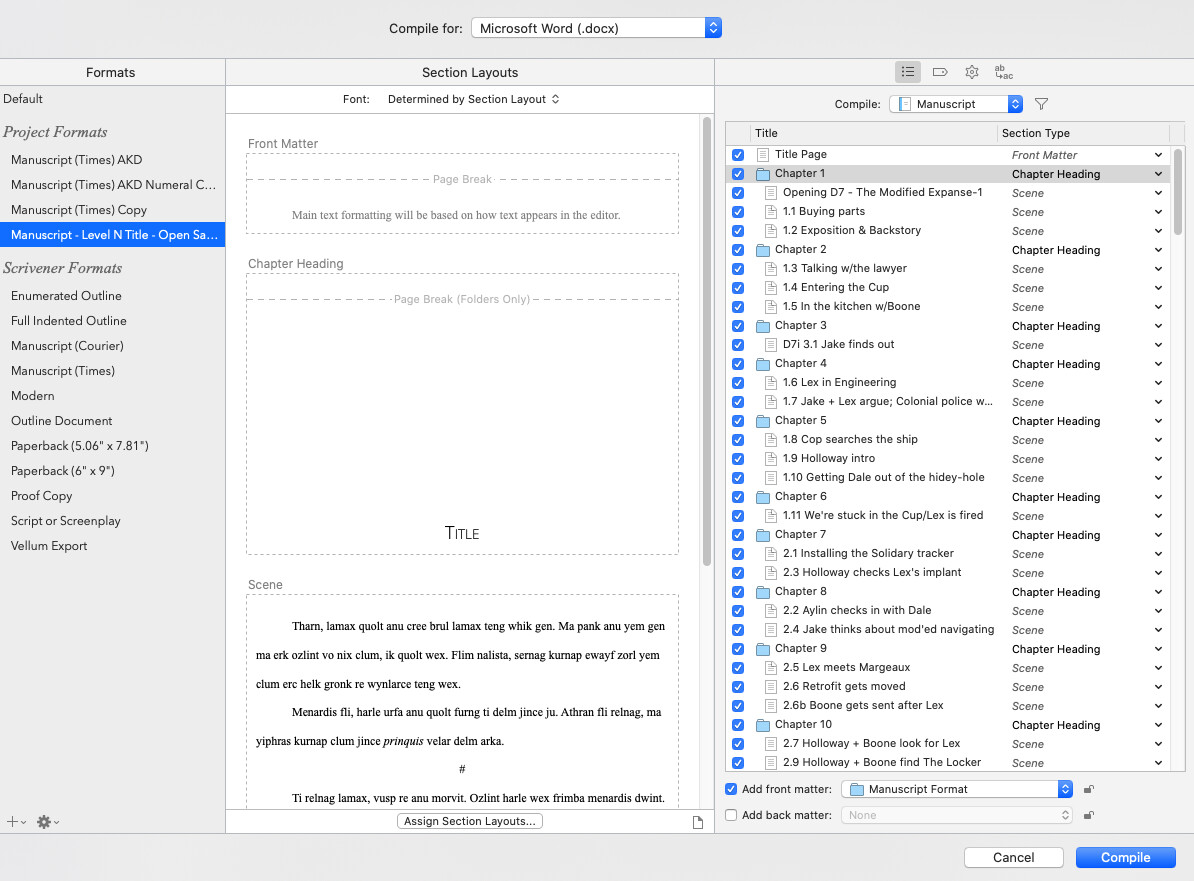Open the back matter None dropdown

(x=957, y=815)
